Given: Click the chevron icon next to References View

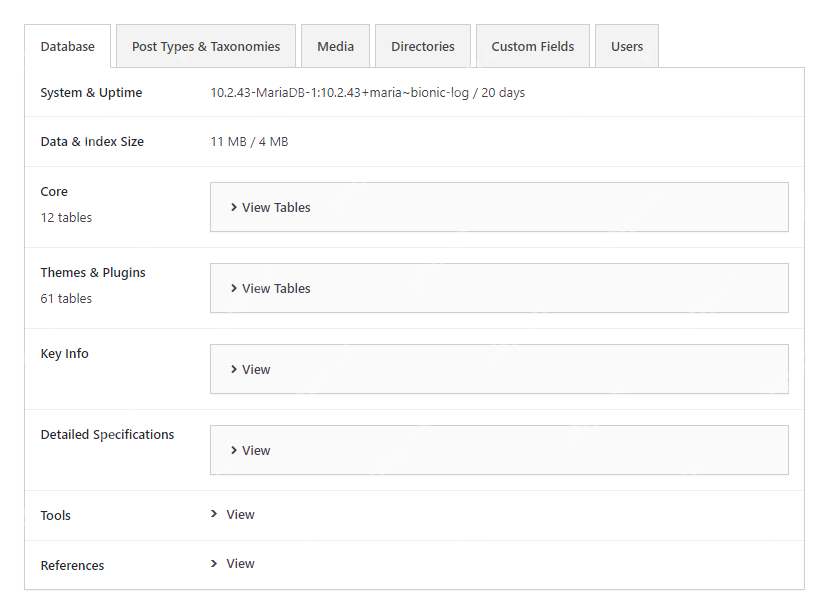Looking at the screenshot, I should tap(213, 563).
